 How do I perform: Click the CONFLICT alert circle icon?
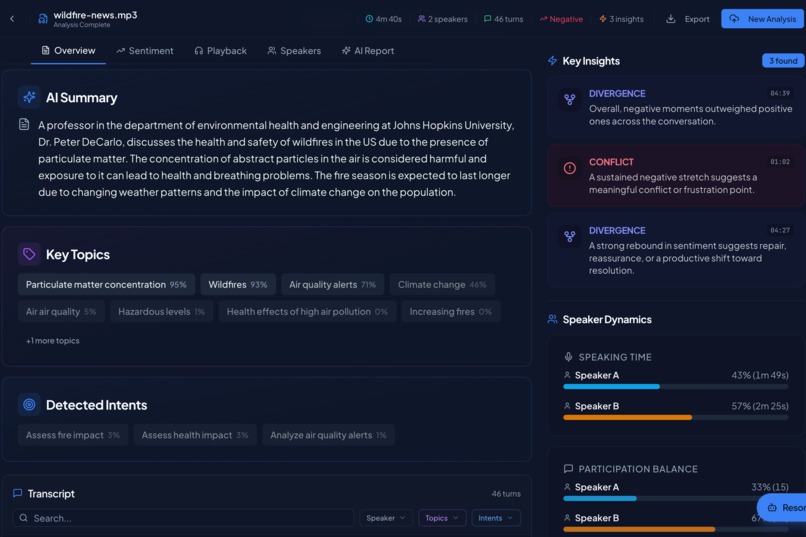(x=570, y=168)
